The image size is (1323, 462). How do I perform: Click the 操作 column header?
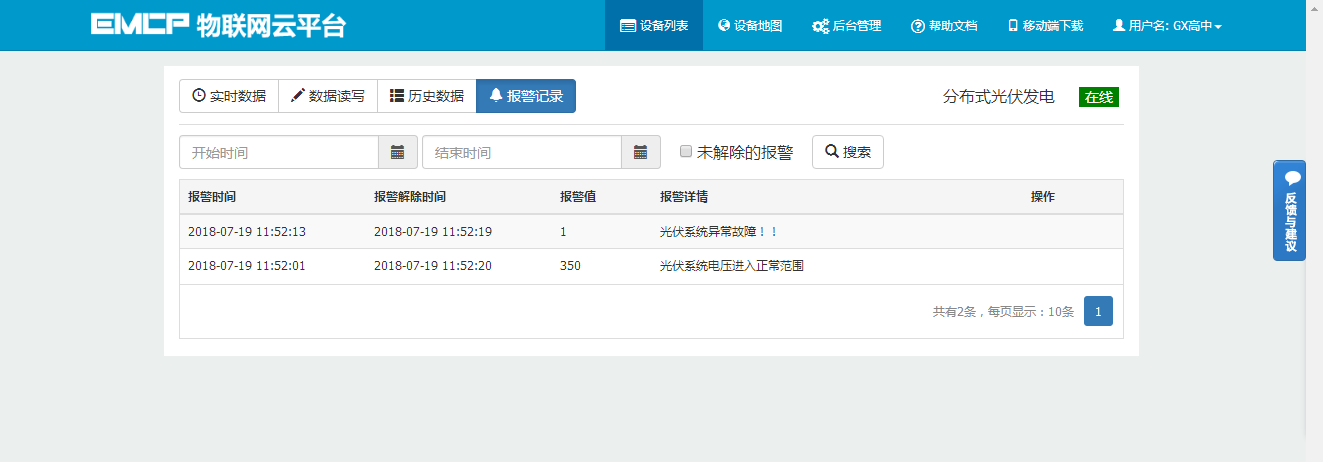1043,197
